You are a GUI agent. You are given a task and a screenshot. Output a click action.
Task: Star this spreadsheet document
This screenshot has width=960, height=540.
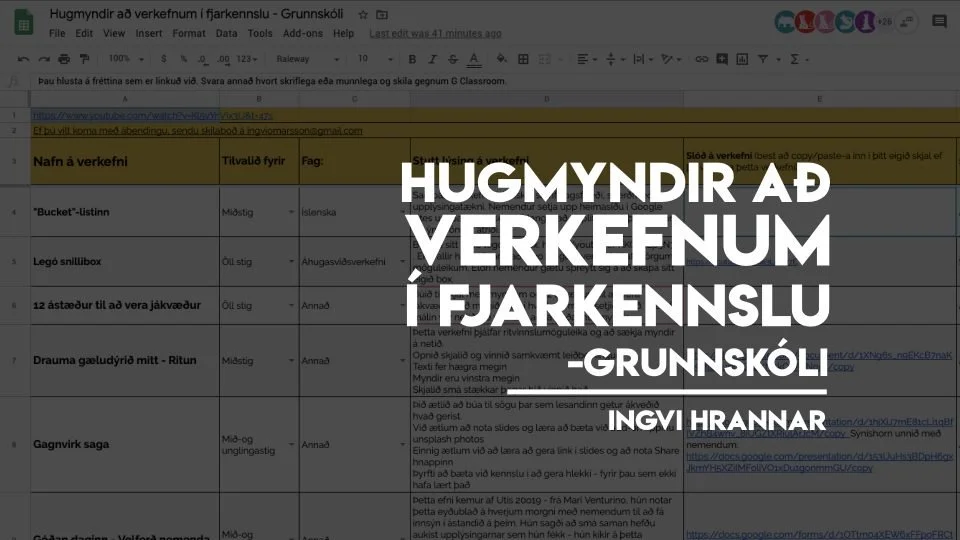[x=363, y=15]
